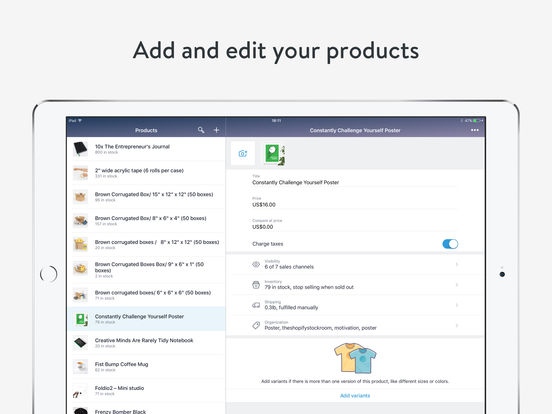The width and height of the screenshot is (552, 414).
Task: Select Brown Corrugated Boxes Box 9" x 6" x 1"
Action: 146,270
